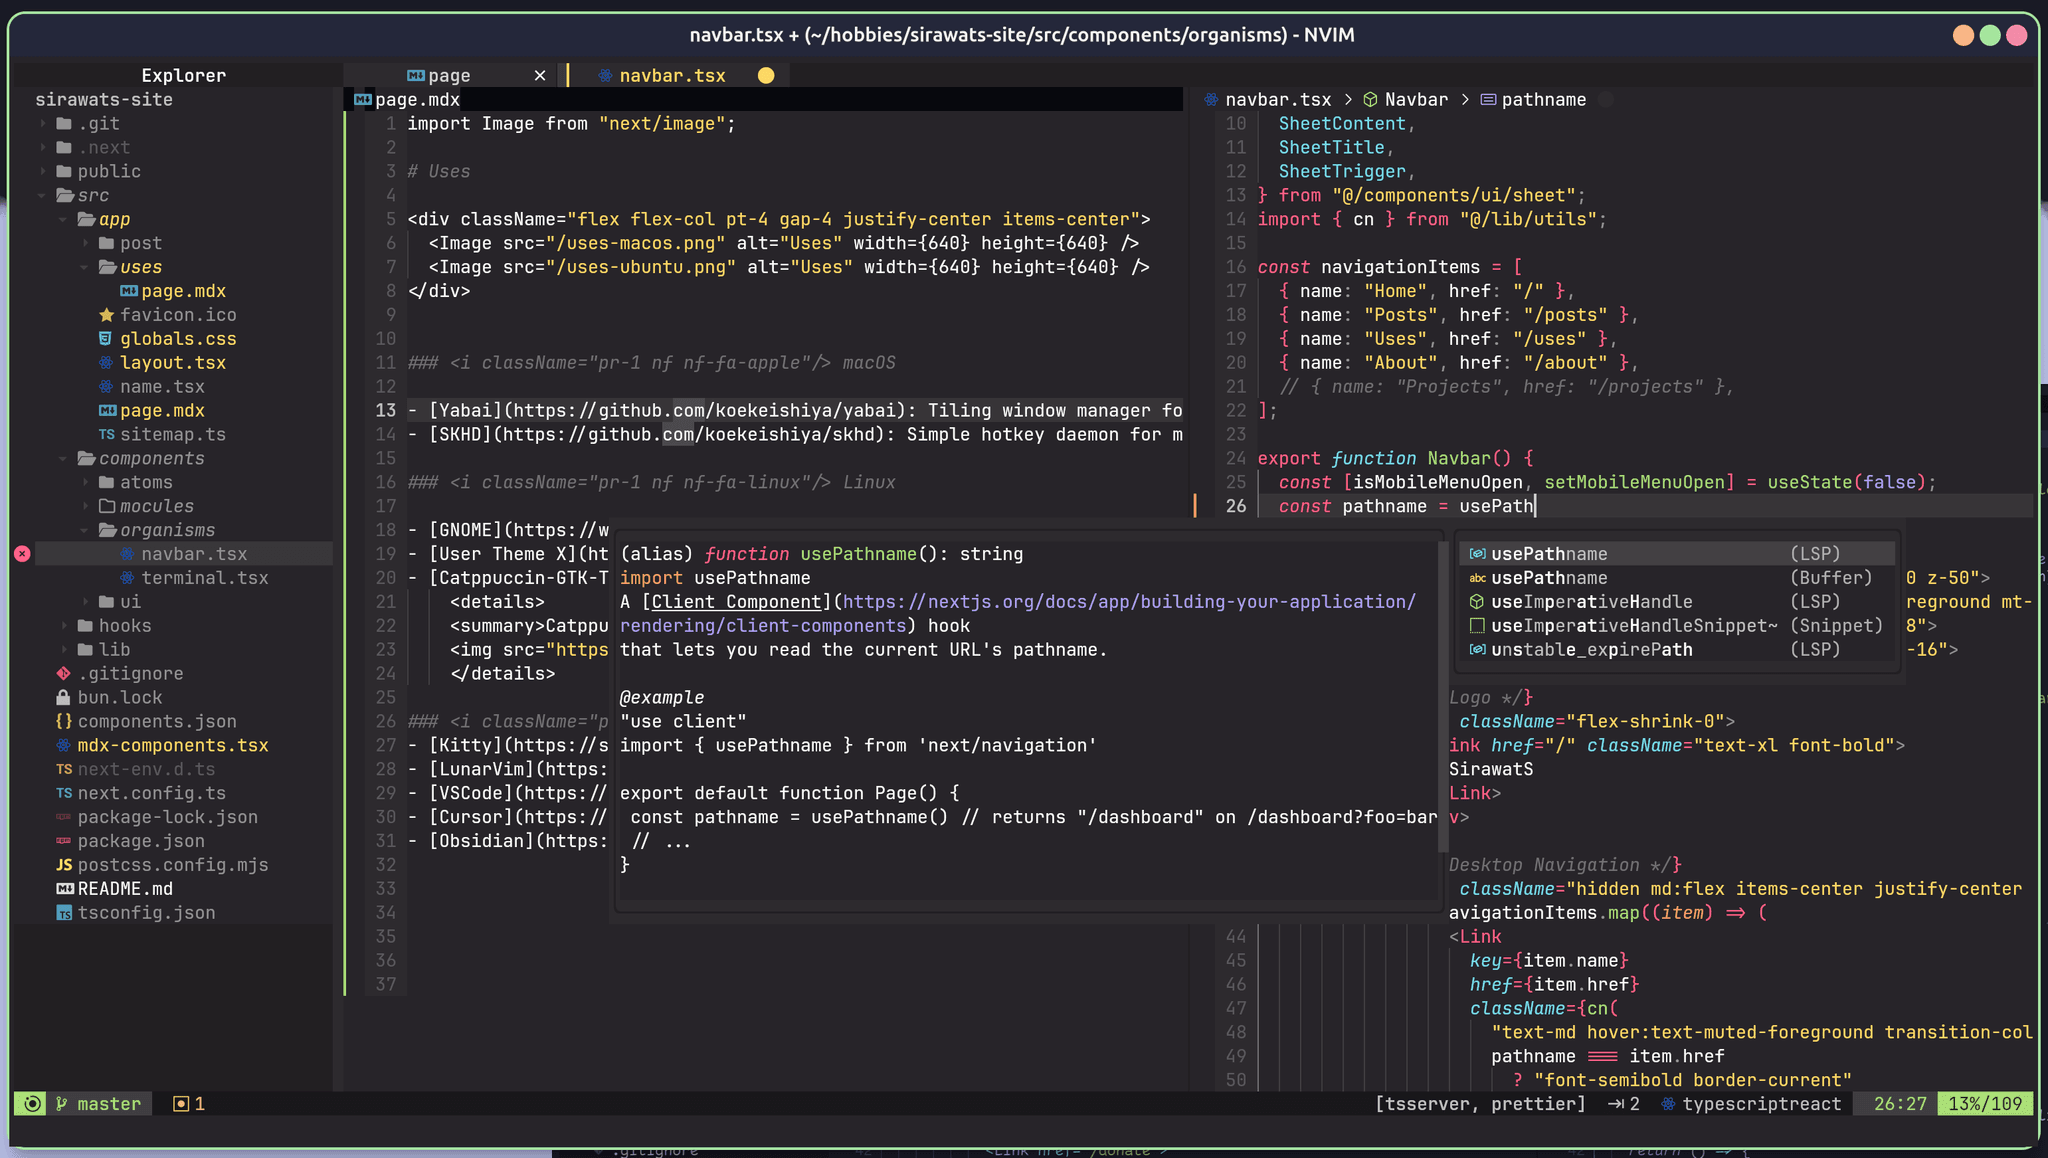
Task: Open name.tsx in the explorer
Action: coord(162,387)
